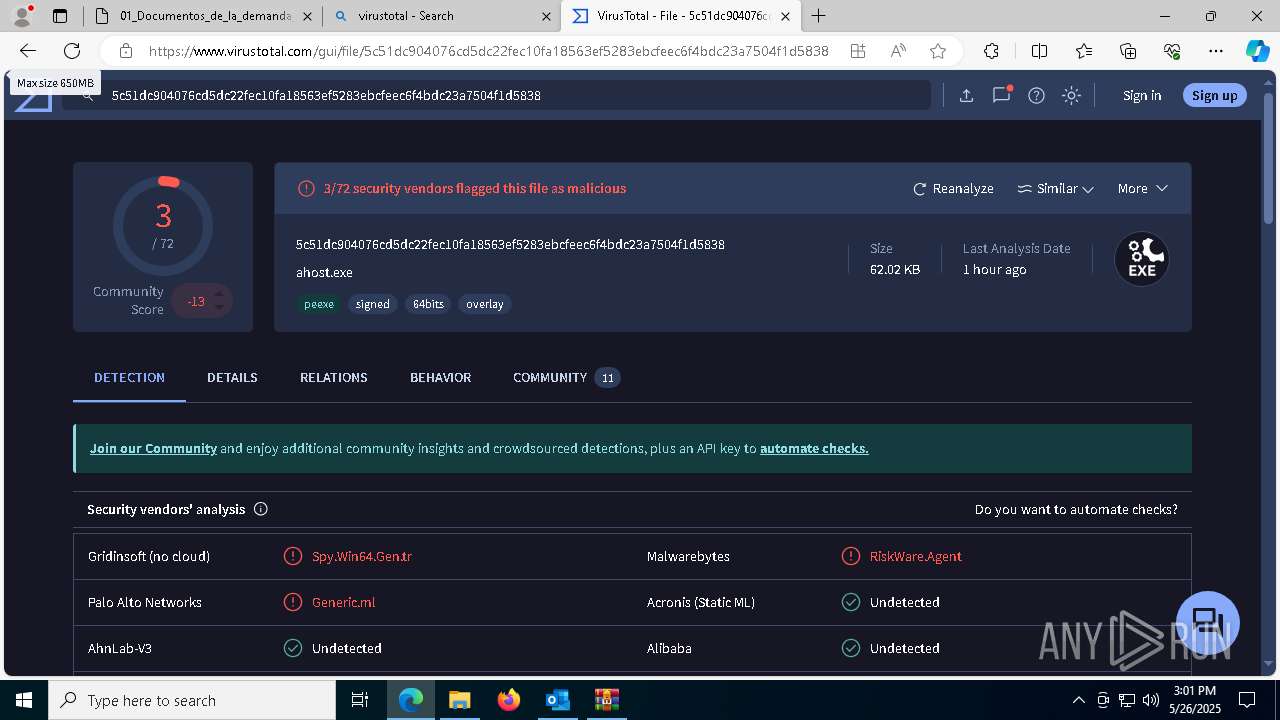1280x720 pixels.
Task: Open Outlook from the taskbar
Action: [x=557, y=700]
